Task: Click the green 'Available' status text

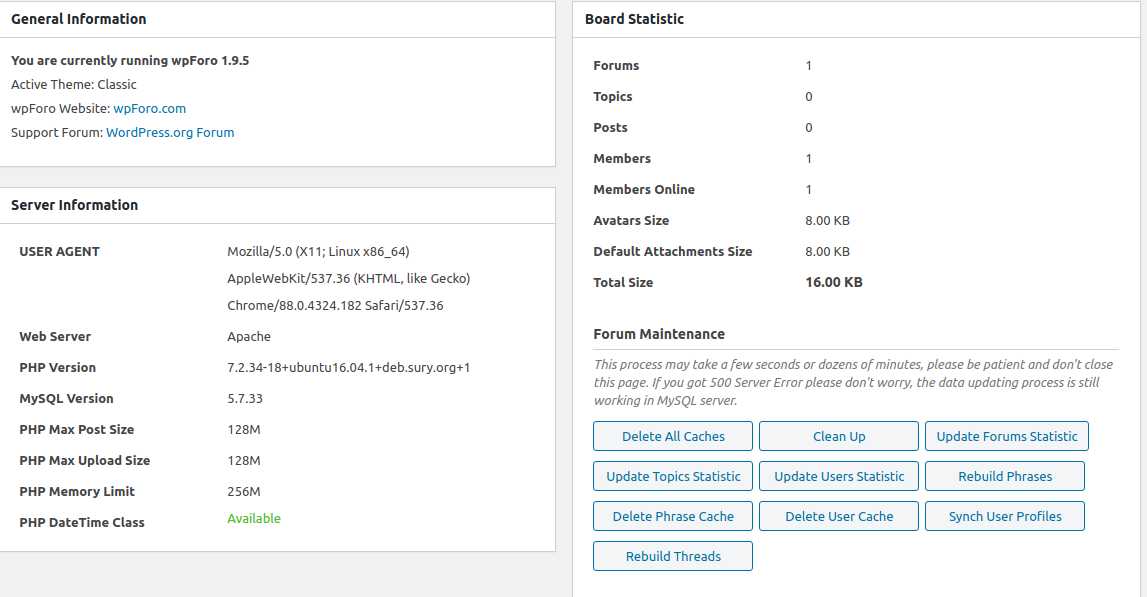Action: 254,519
